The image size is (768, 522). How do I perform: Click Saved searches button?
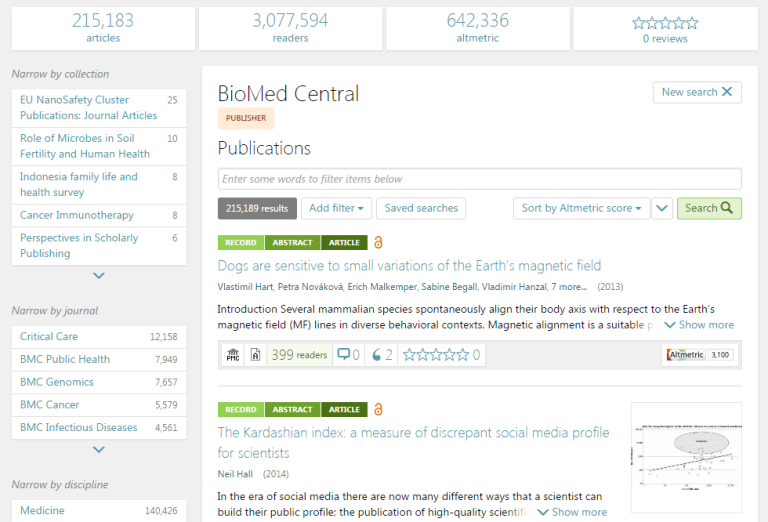[421, 208]
